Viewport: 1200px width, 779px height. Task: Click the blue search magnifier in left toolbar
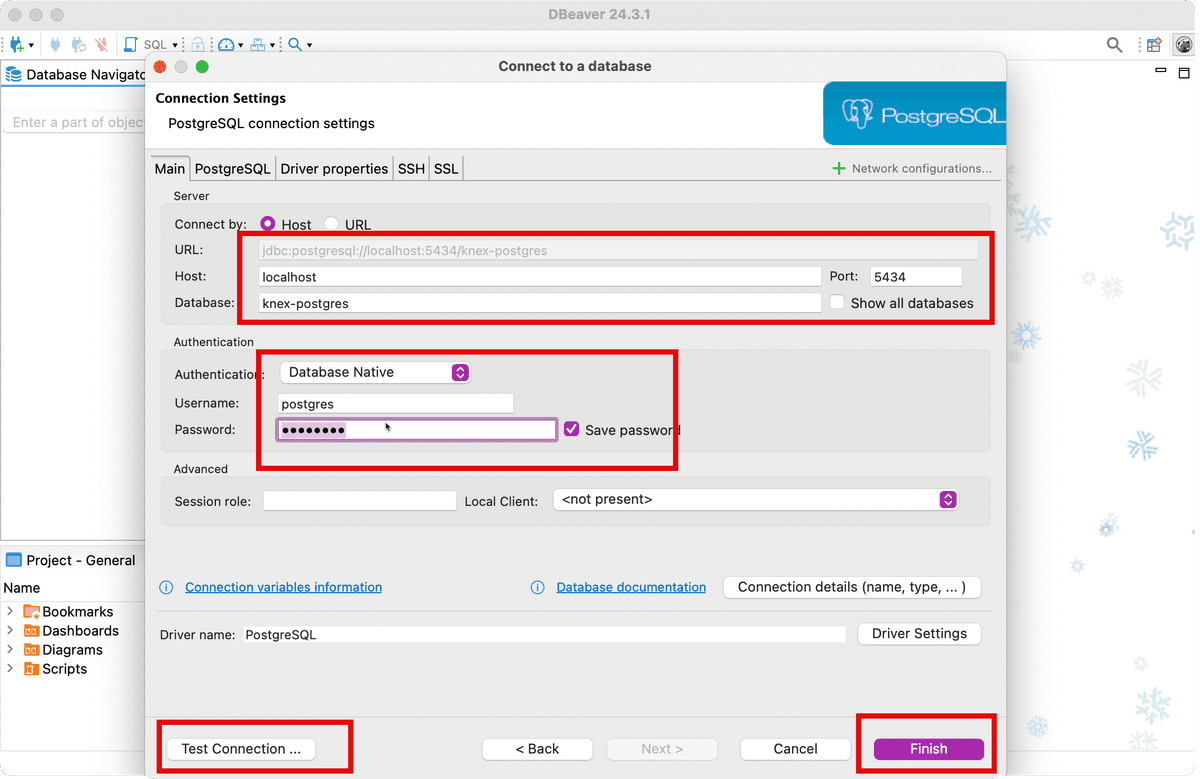[295, 45]
